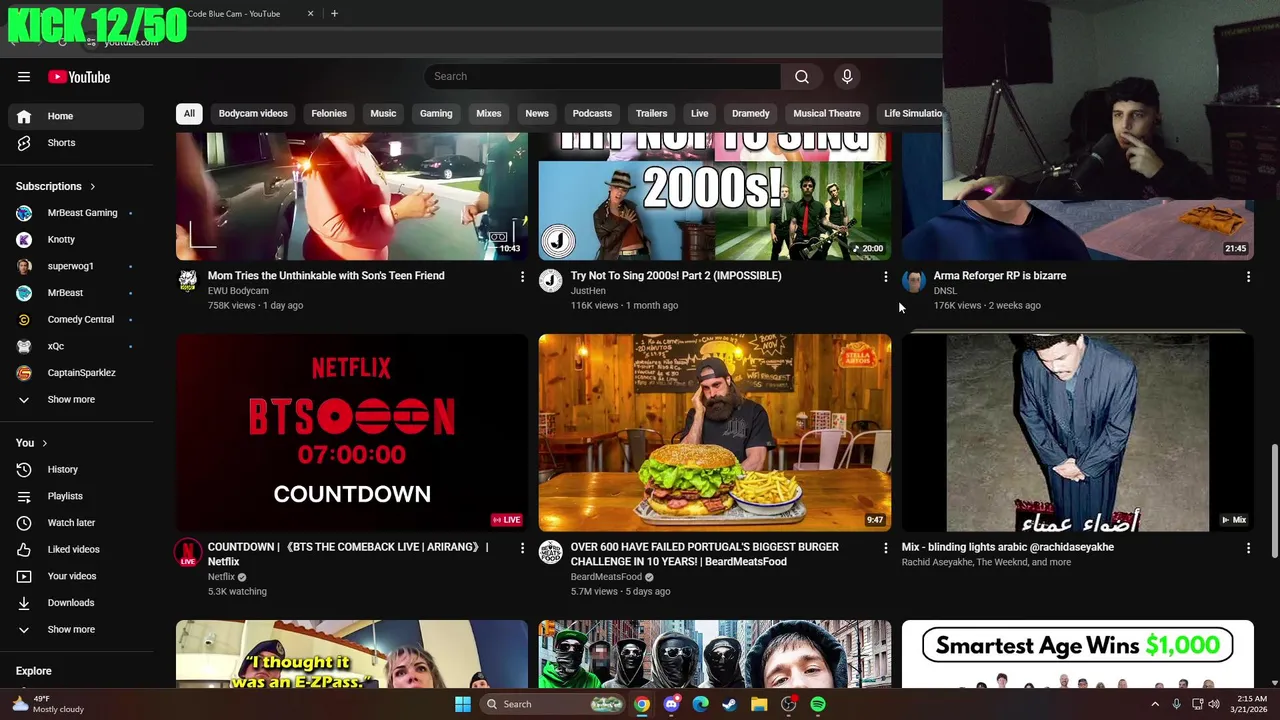
Task: Open Watch later in the sidebar
Action: coord(76,523)
